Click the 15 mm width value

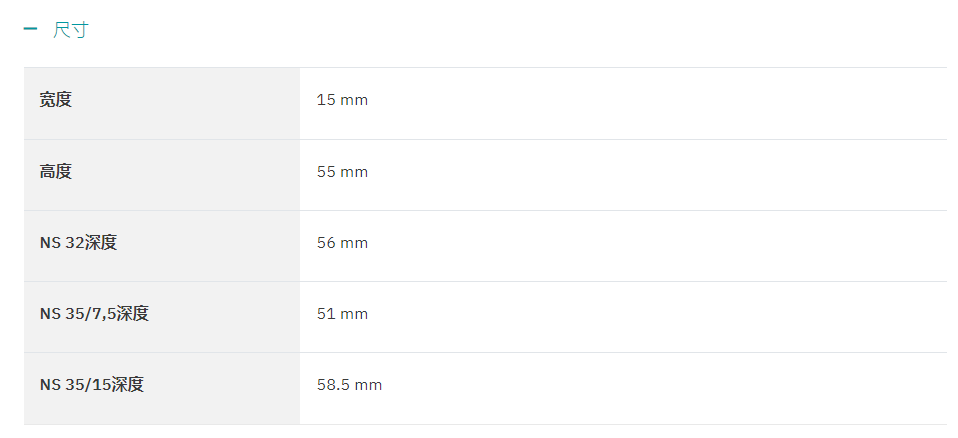[342, 100]
